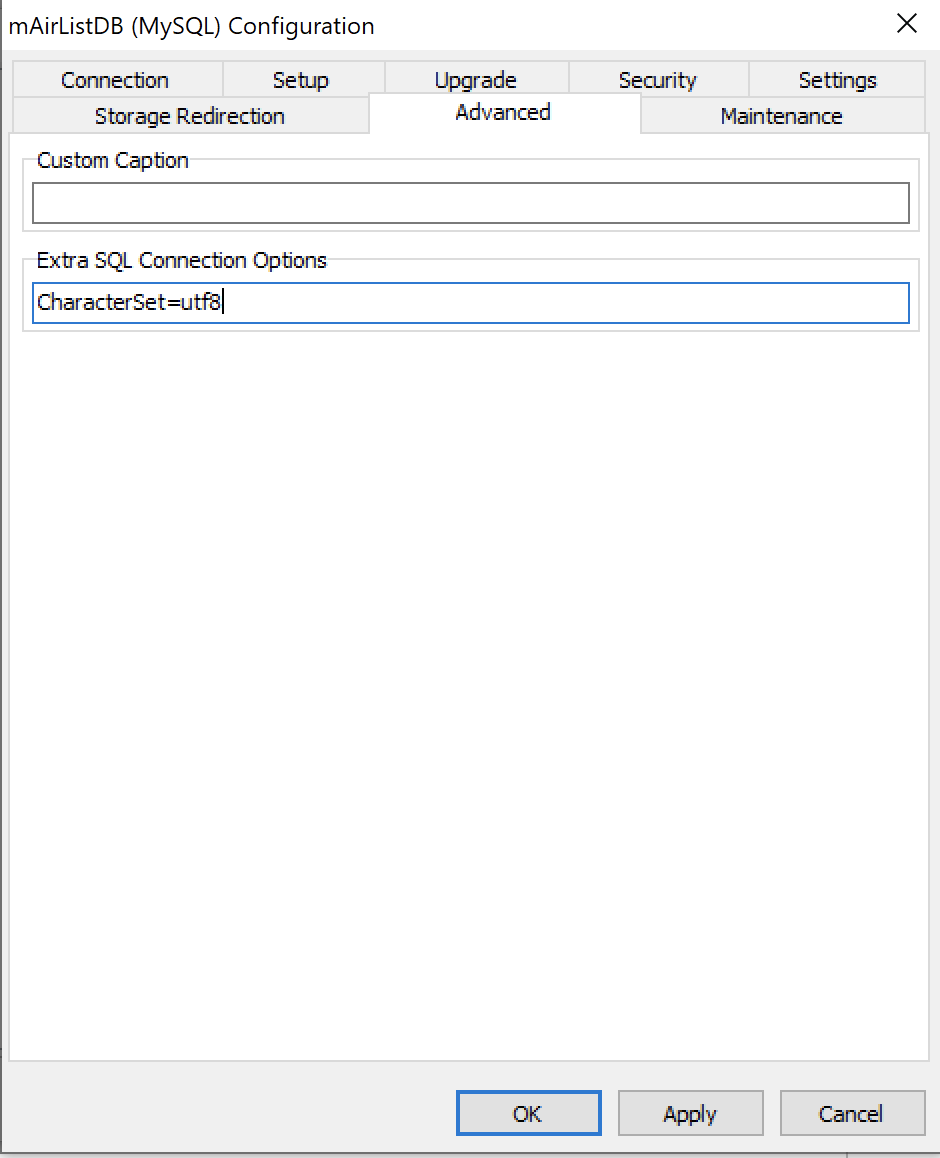Cancel the configuration dialog

click(851, 1114)
